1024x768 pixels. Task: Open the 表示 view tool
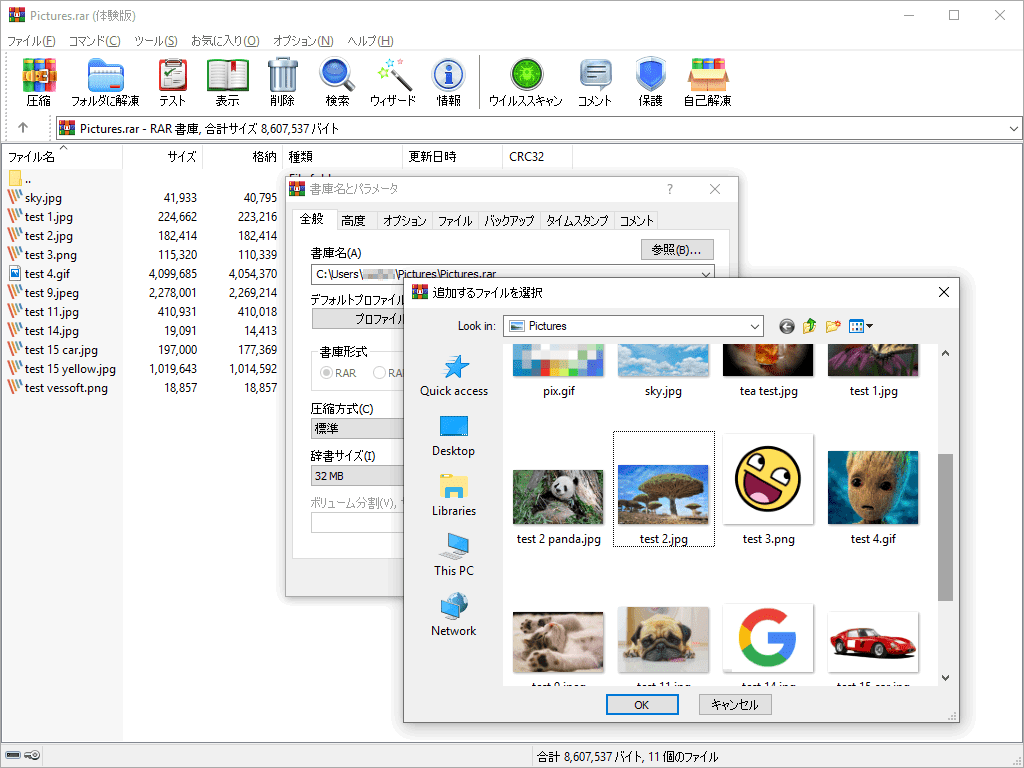tap(227, 82)
